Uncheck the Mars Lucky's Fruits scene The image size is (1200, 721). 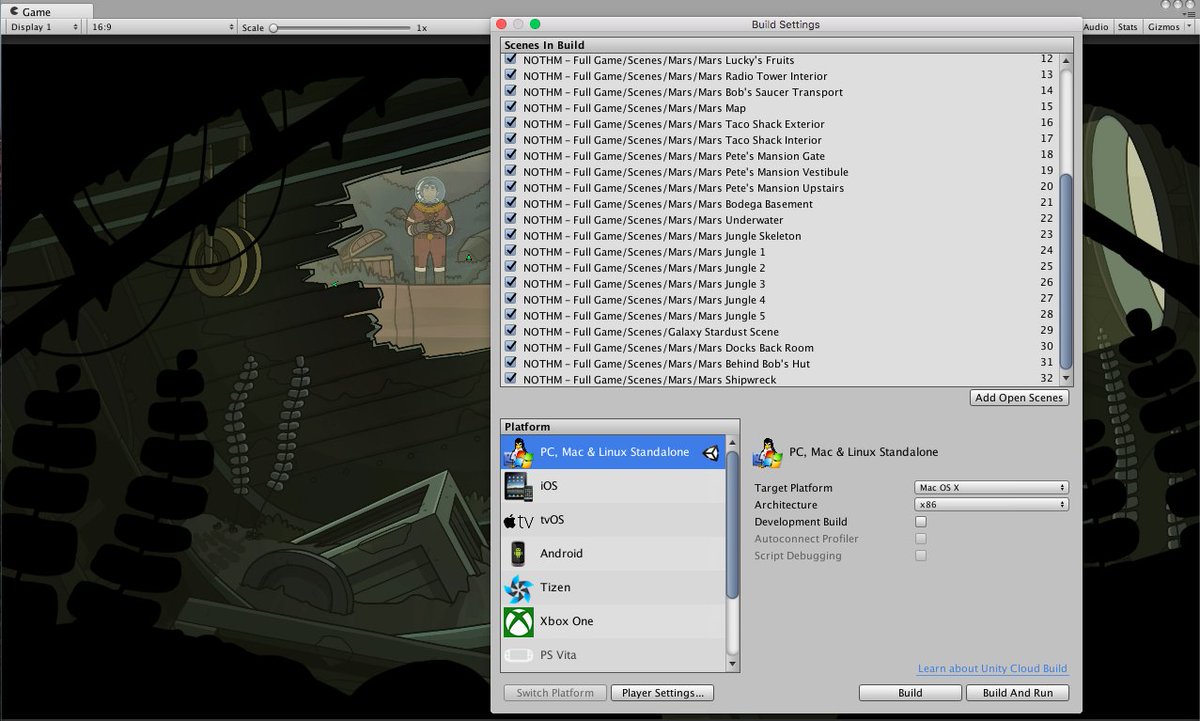511,60
